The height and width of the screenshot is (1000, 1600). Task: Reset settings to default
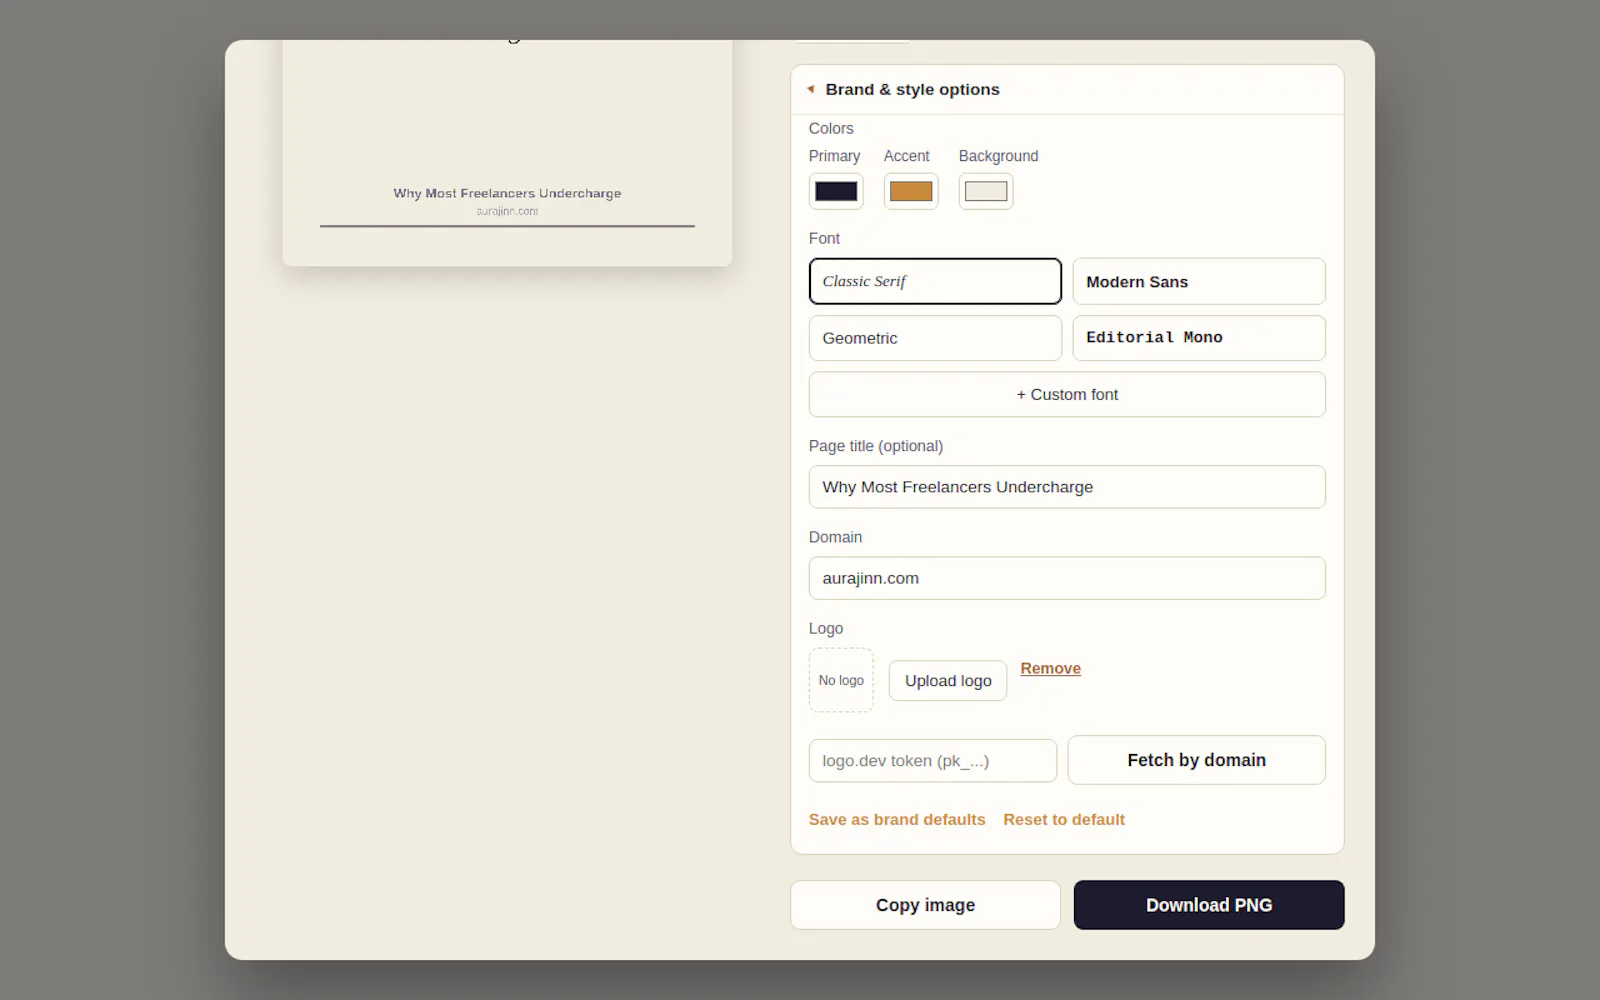(1064, 819)
